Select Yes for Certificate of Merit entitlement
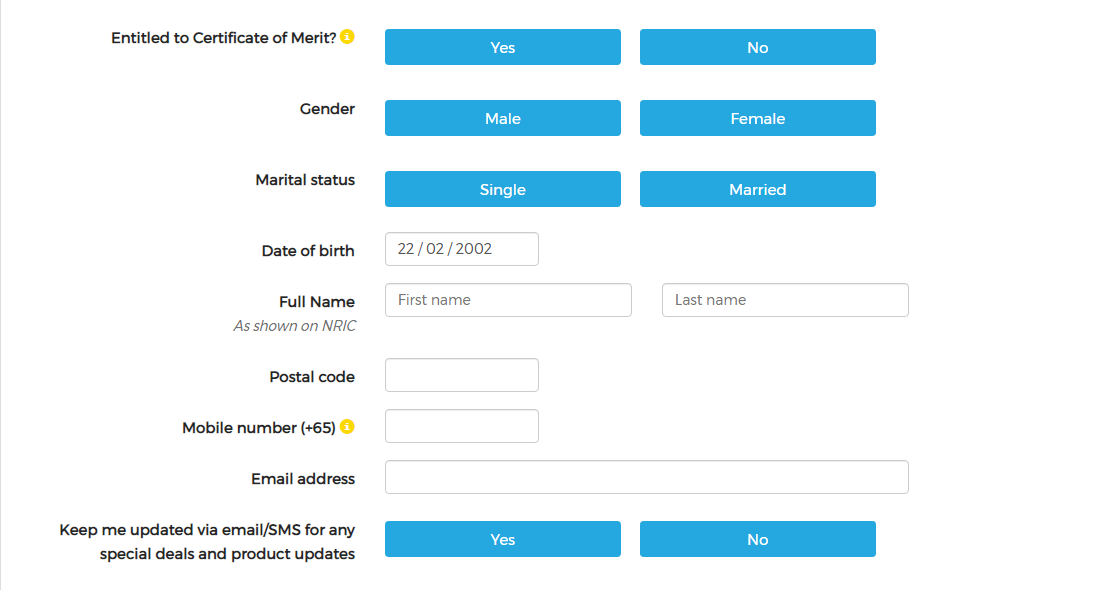The height and width of the screenshot is (590, 1107). [x=503, y=47]
